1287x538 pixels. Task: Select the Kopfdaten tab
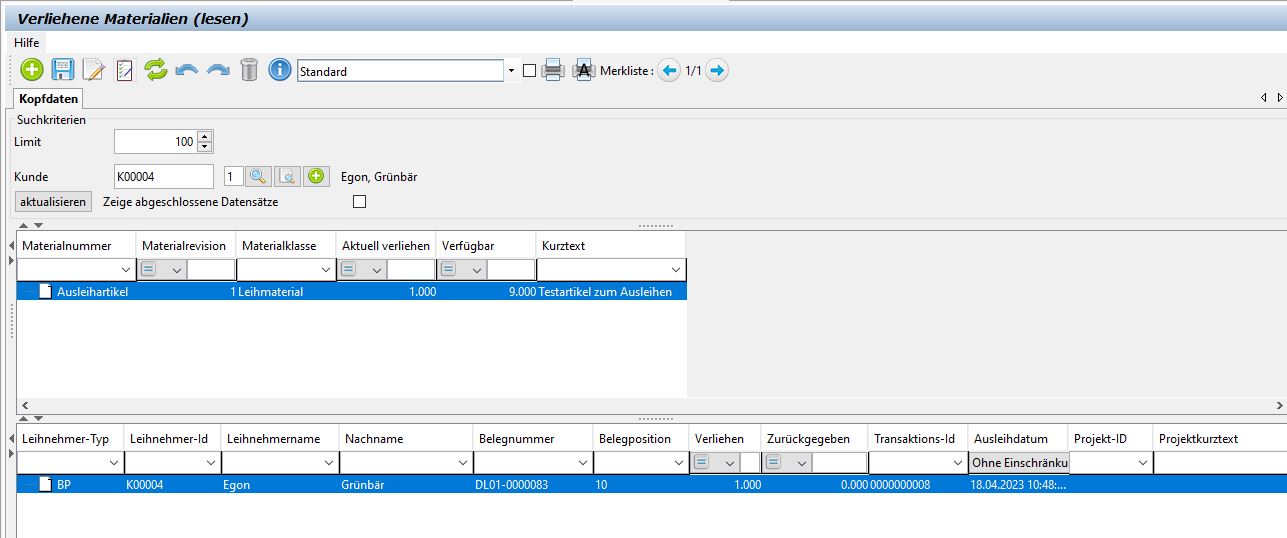[x=48, y=99]
